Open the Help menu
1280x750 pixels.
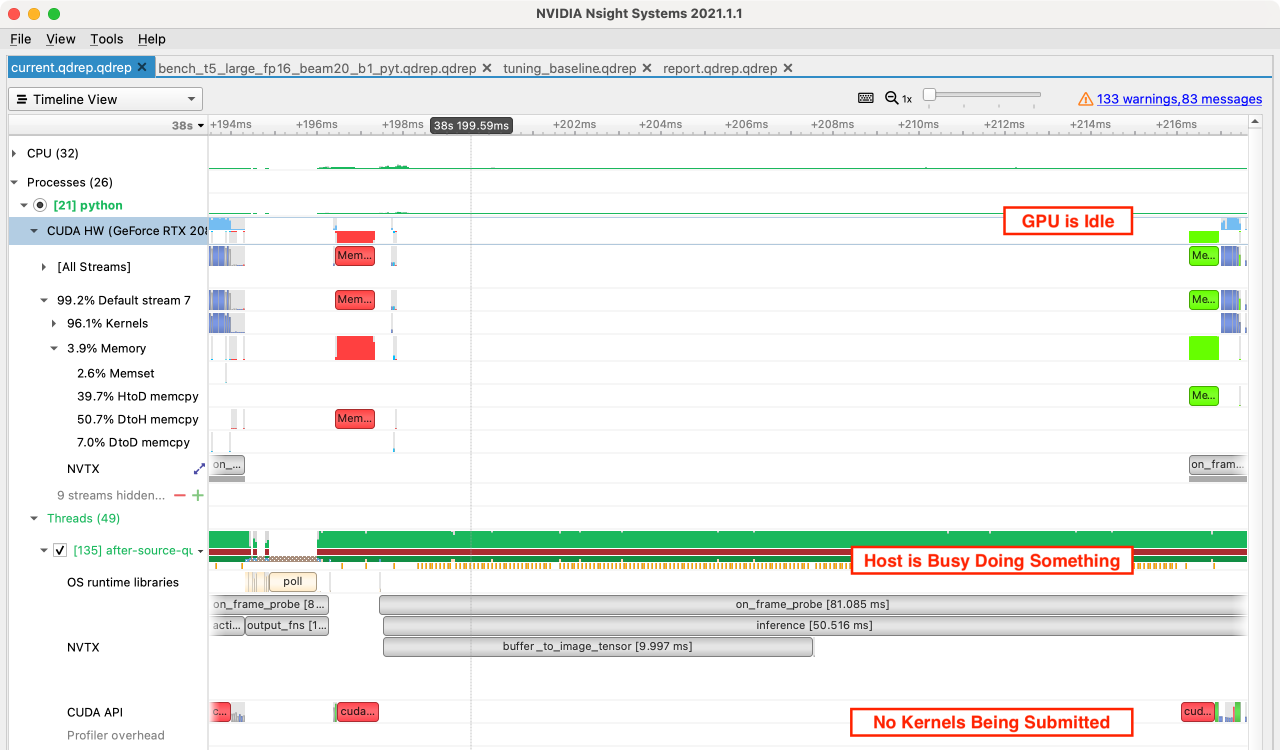click(x=152, y=39)
